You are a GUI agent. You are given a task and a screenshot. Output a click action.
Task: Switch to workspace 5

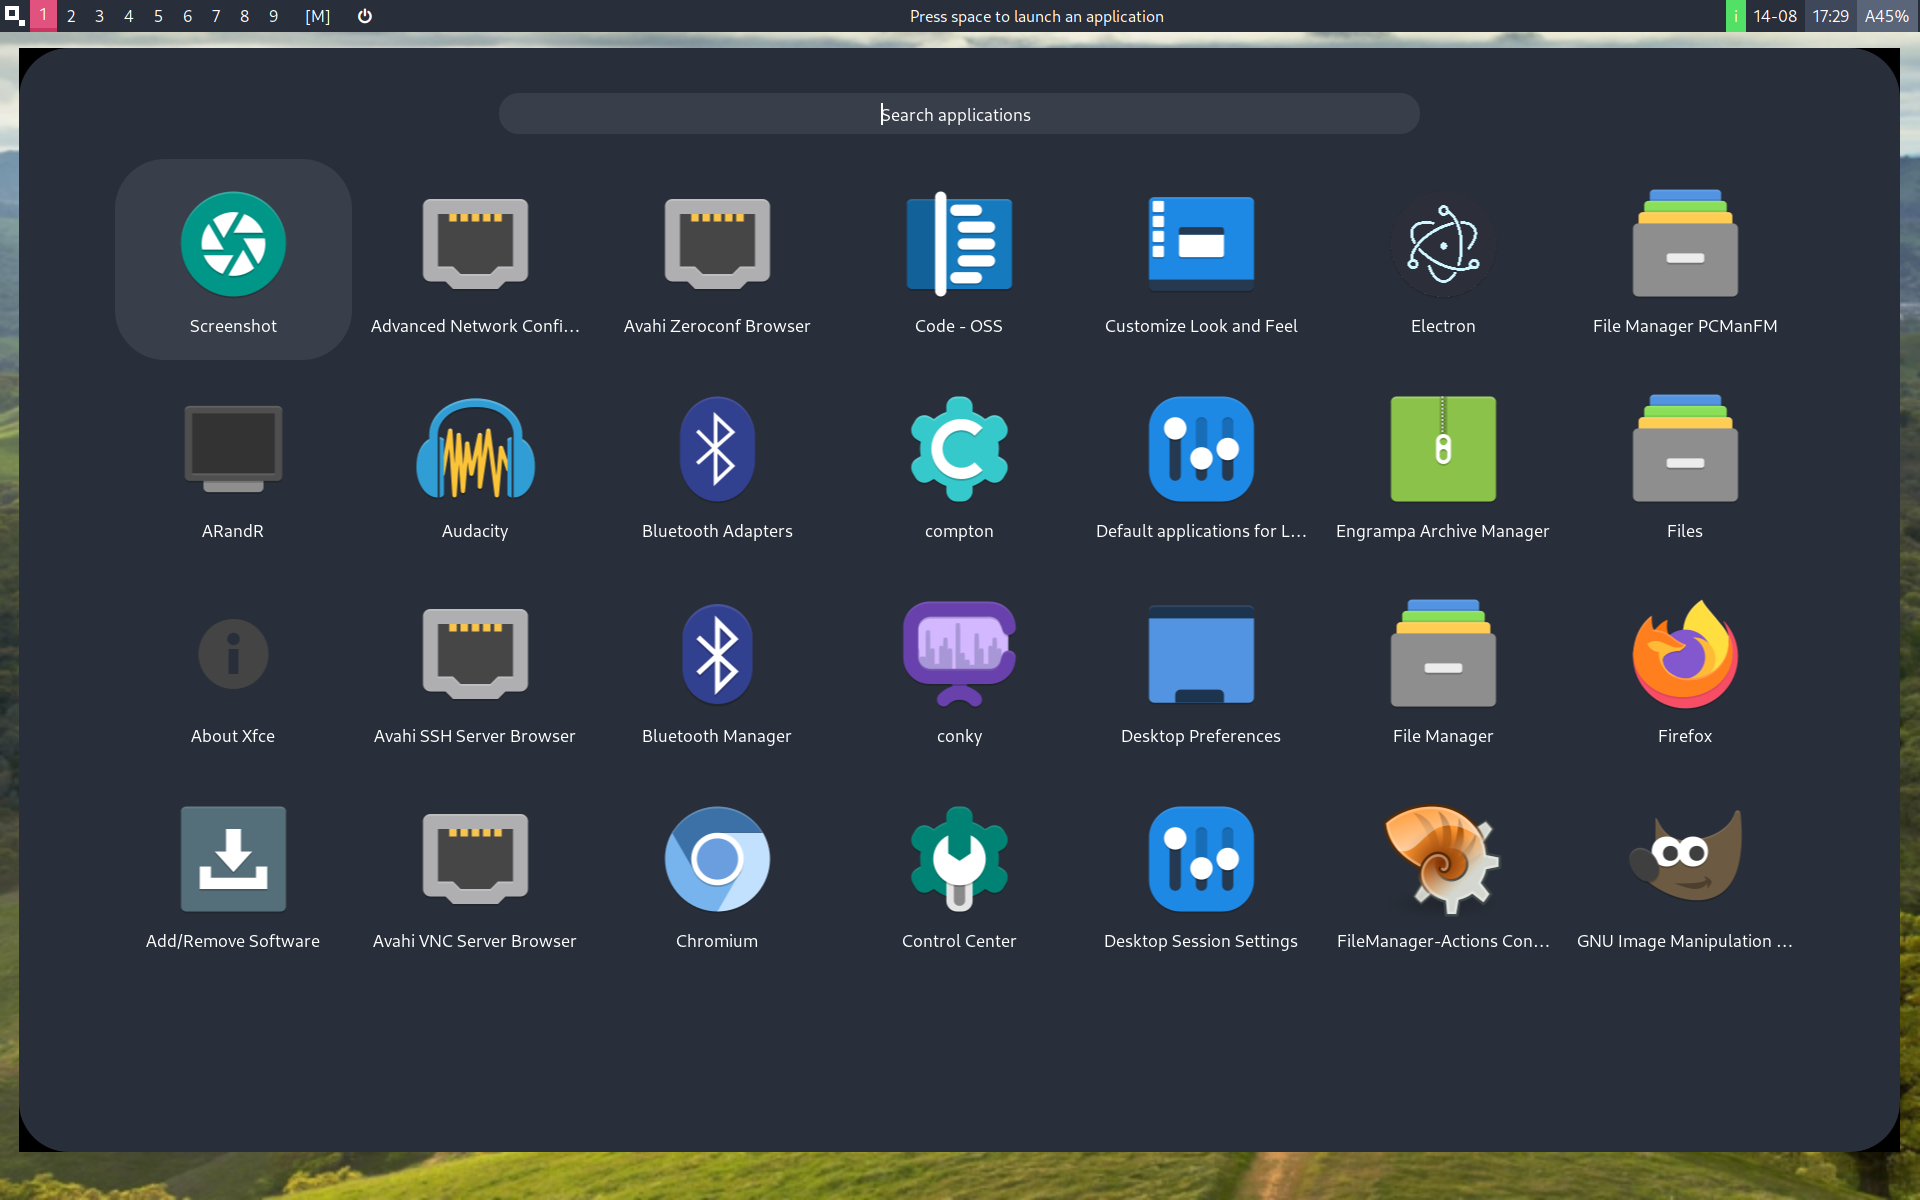(158, 16)
